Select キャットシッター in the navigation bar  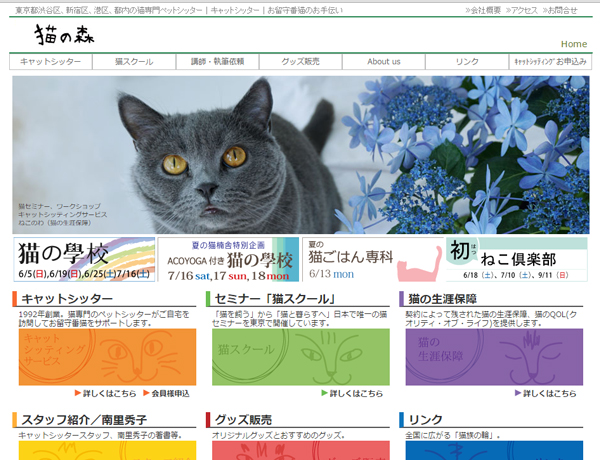(x=51, y=62)
